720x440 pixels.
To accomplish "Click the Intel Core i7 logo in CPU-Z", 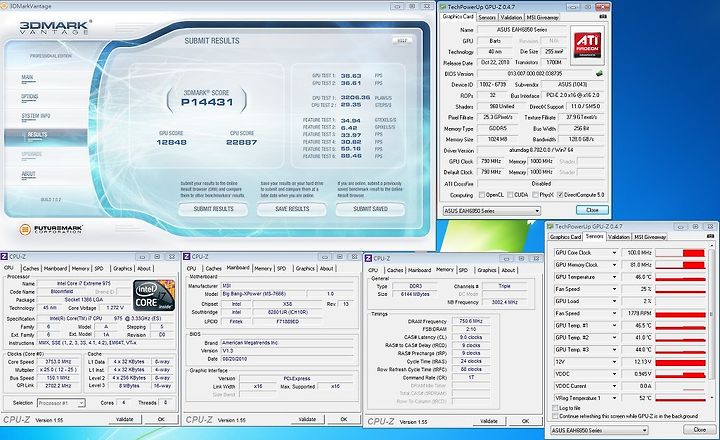I will (154, 295).
